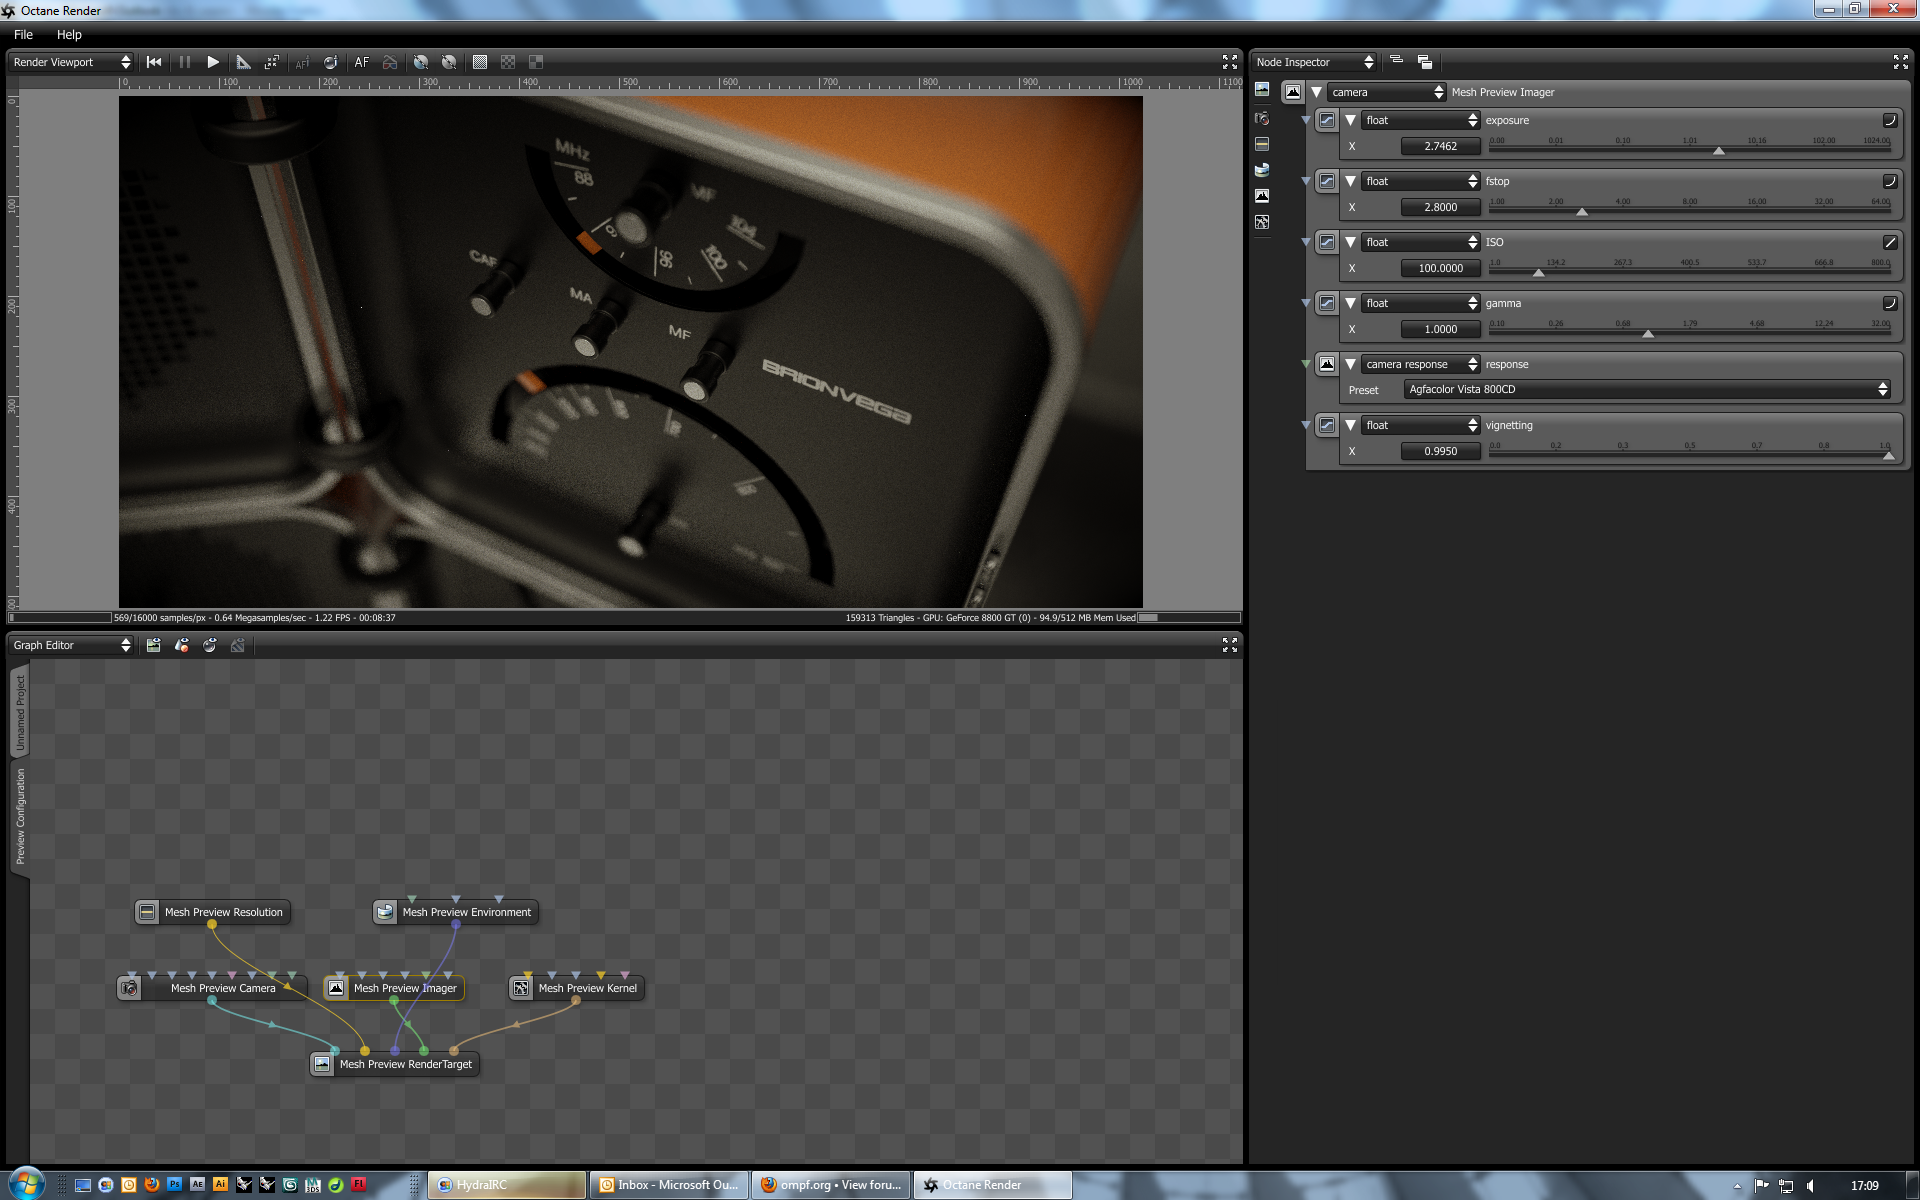Screen dimensions: 1920x1200
Task: Select the grayed auto focus picker icon
Action: coord(302,62)
